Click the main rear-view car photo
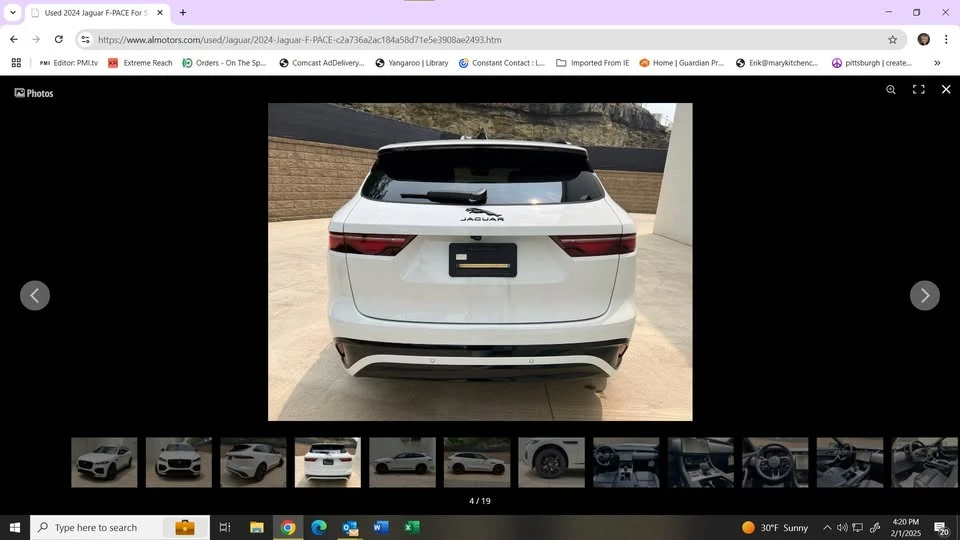The height and width of the screenshot is (540, 960). (x=480, y=262)
